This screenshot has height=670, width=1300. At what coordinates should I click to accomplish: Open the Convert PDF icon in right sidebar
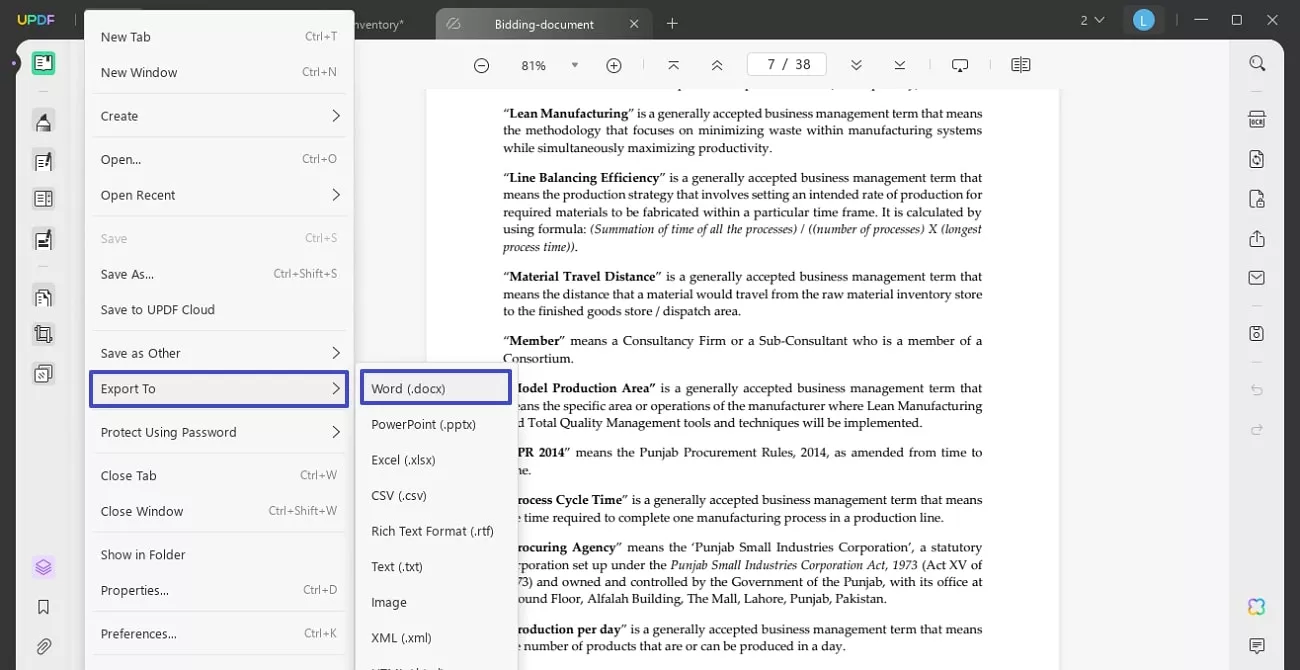click(x=1257, y=159)
